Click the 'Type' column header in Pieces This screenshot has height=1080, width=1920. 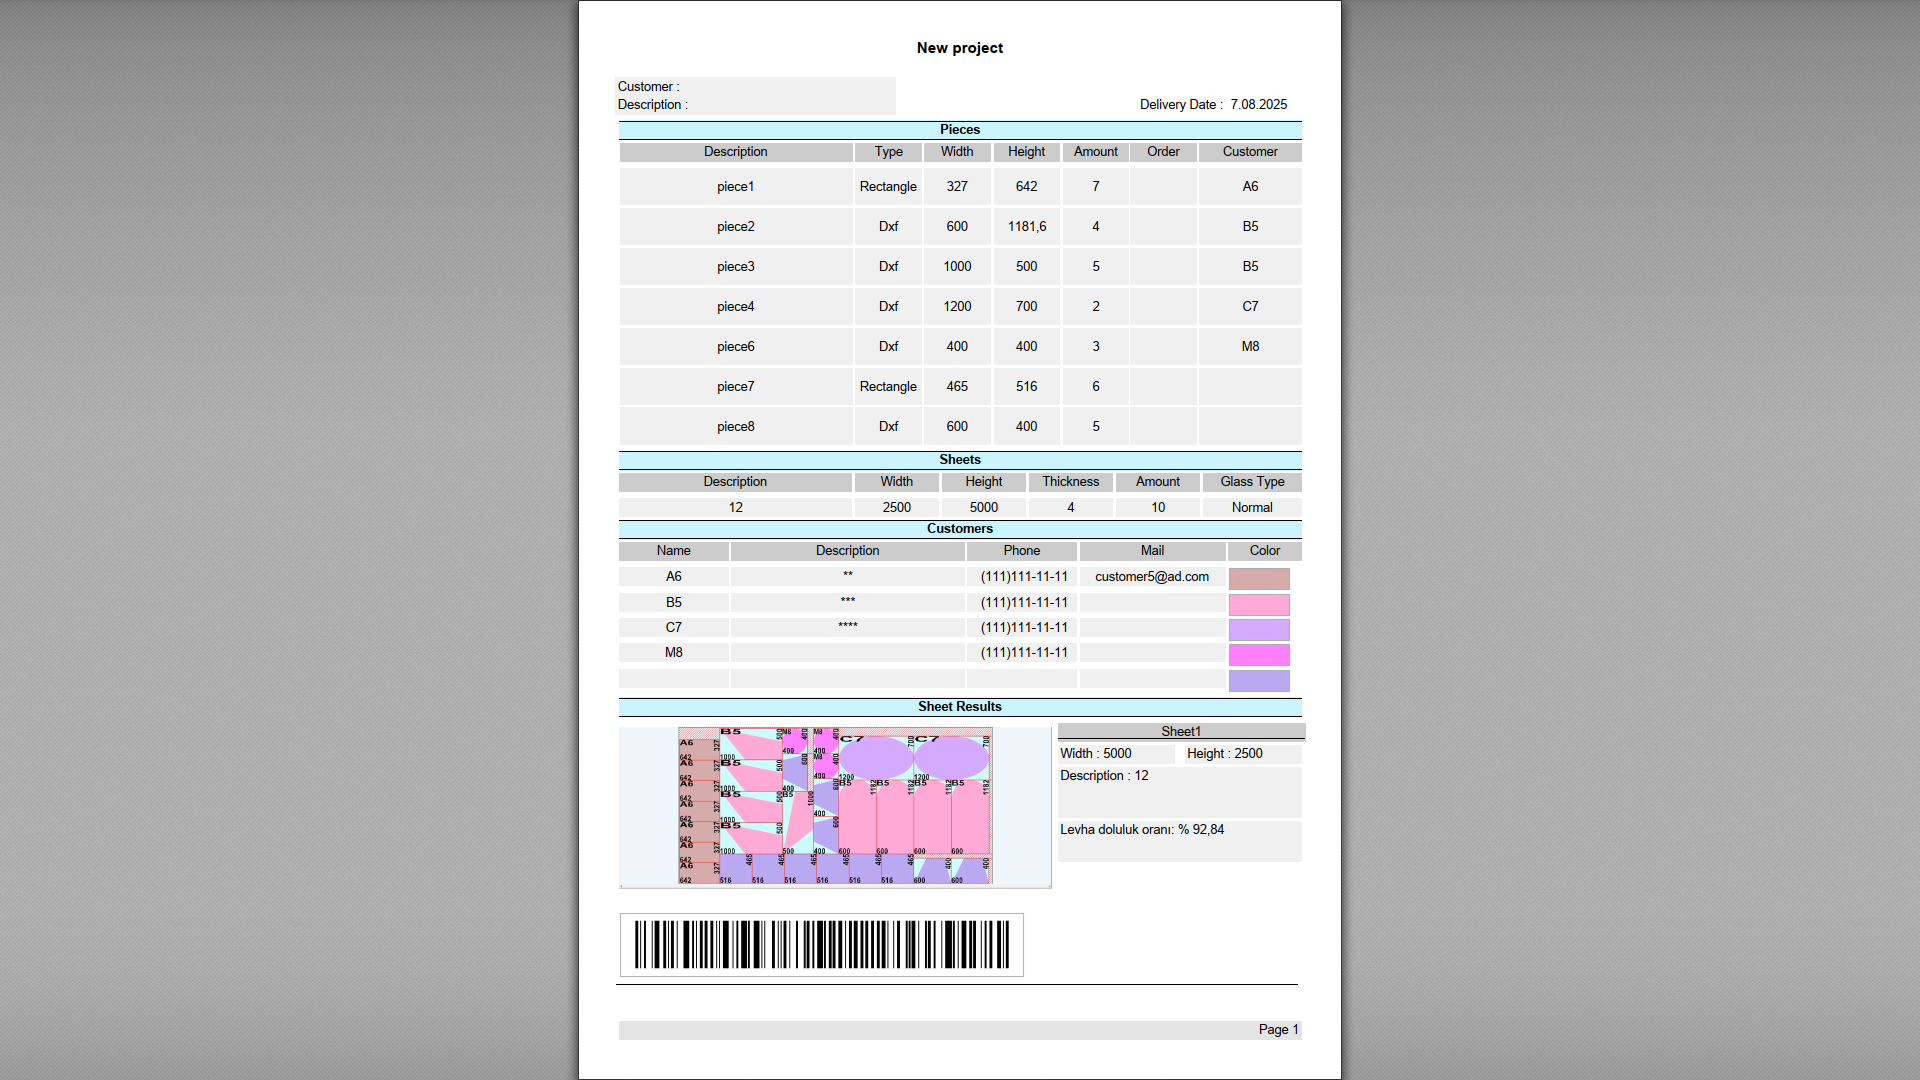click(x=888, y=152)
